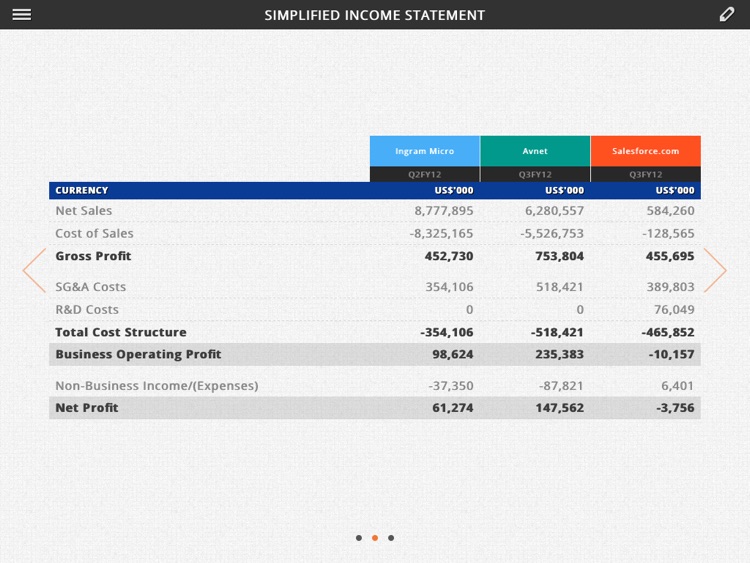750x563 pixels.
Task: Click the Non-Business Income/(Expenses) label
Action: coord(157,386)
